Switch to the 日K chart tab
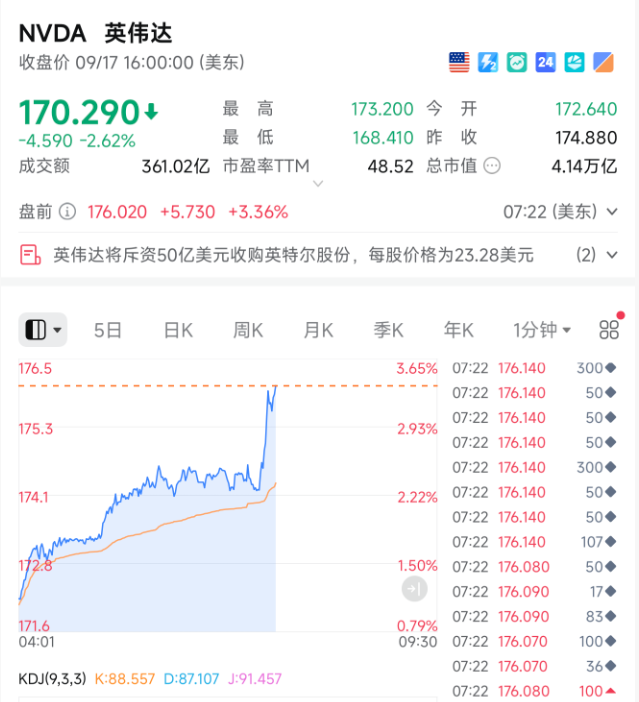The height and width of the screenshot is (702, 639). tap(178, 330)
